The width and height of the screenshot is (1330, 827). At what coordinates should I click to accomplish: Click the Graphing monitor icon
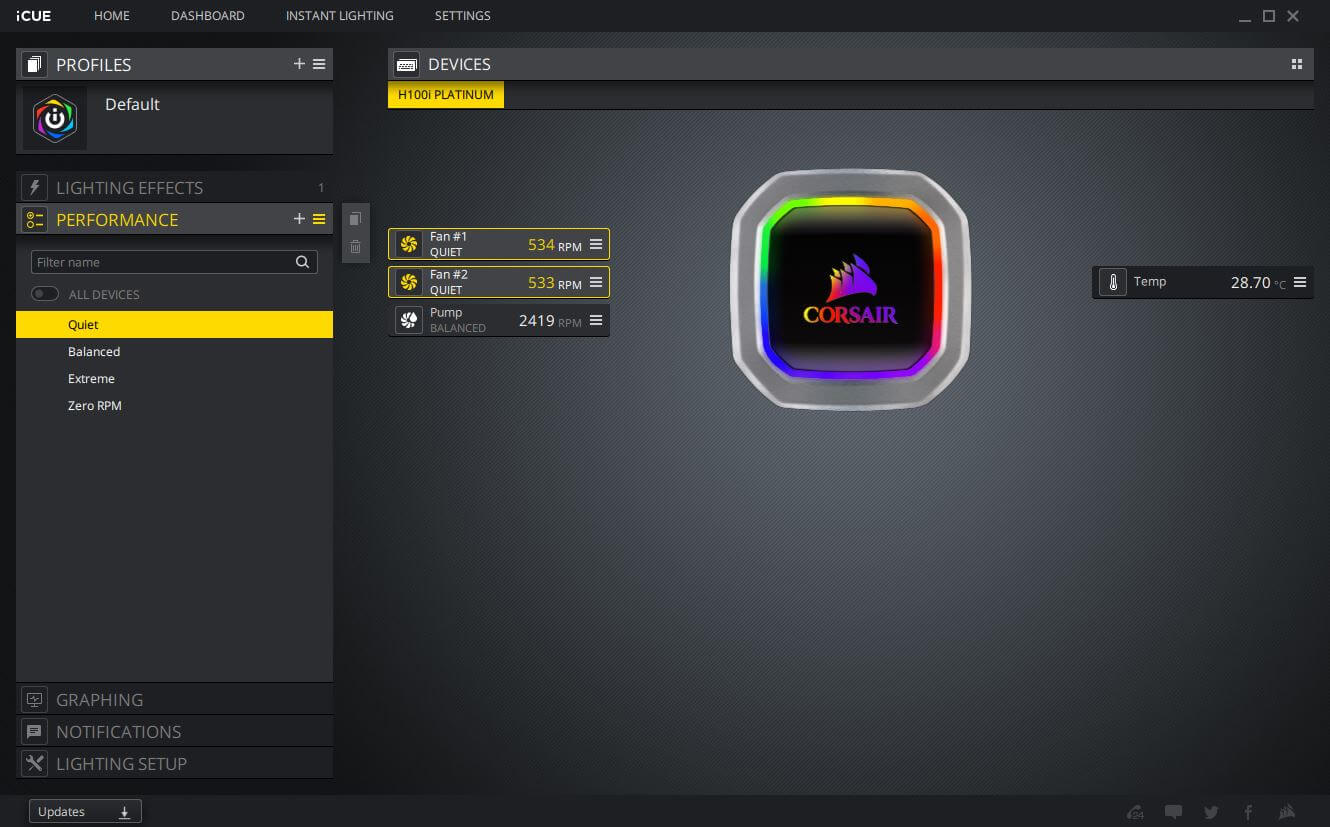pyautogui.click(x=35, y=700)
